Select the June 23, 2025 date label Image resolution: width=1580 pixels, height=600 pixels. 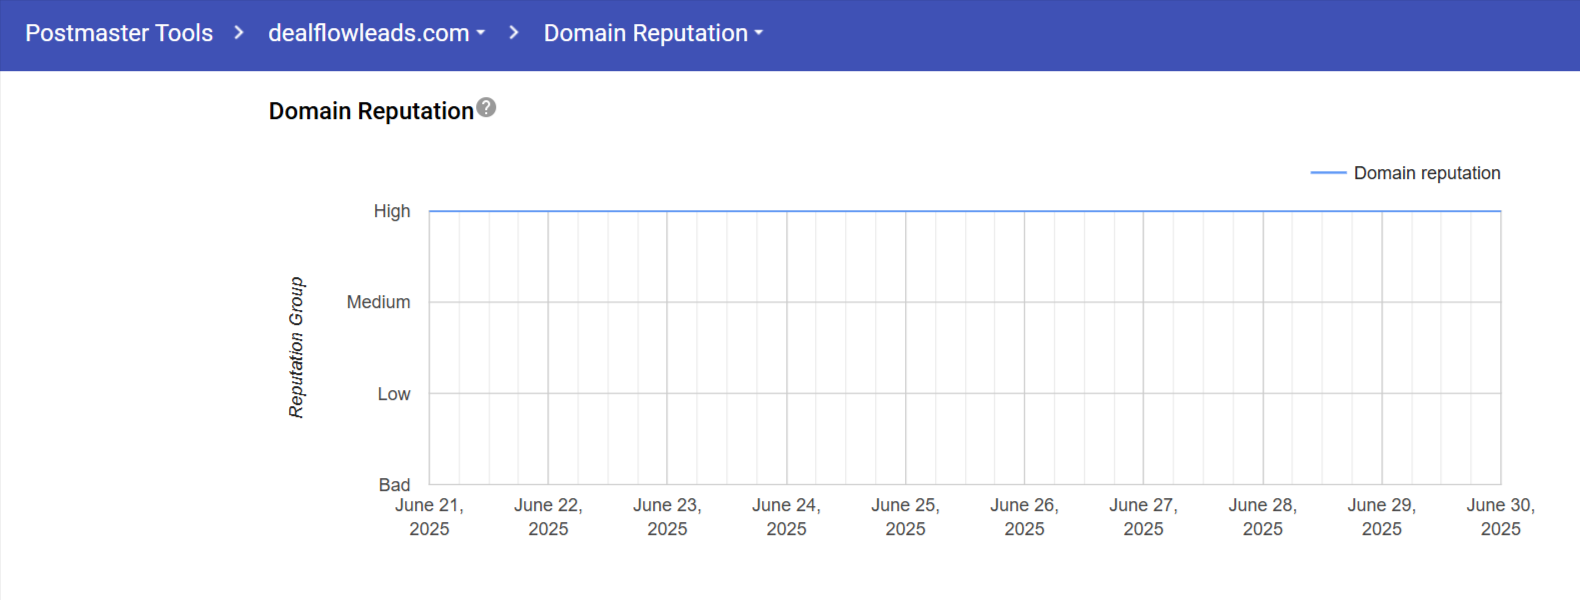click(x=667, y=517)
